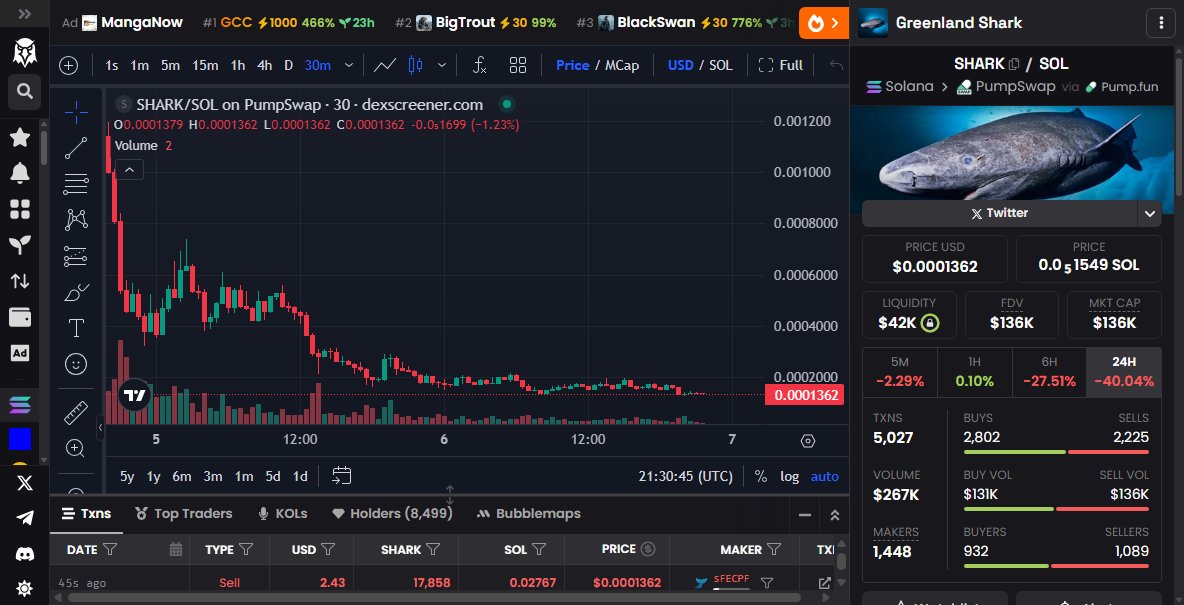Viewport: 1184px width, 605px height.
Task: Open the Bubblemaps tab
Action: click(x=529, y=514)
